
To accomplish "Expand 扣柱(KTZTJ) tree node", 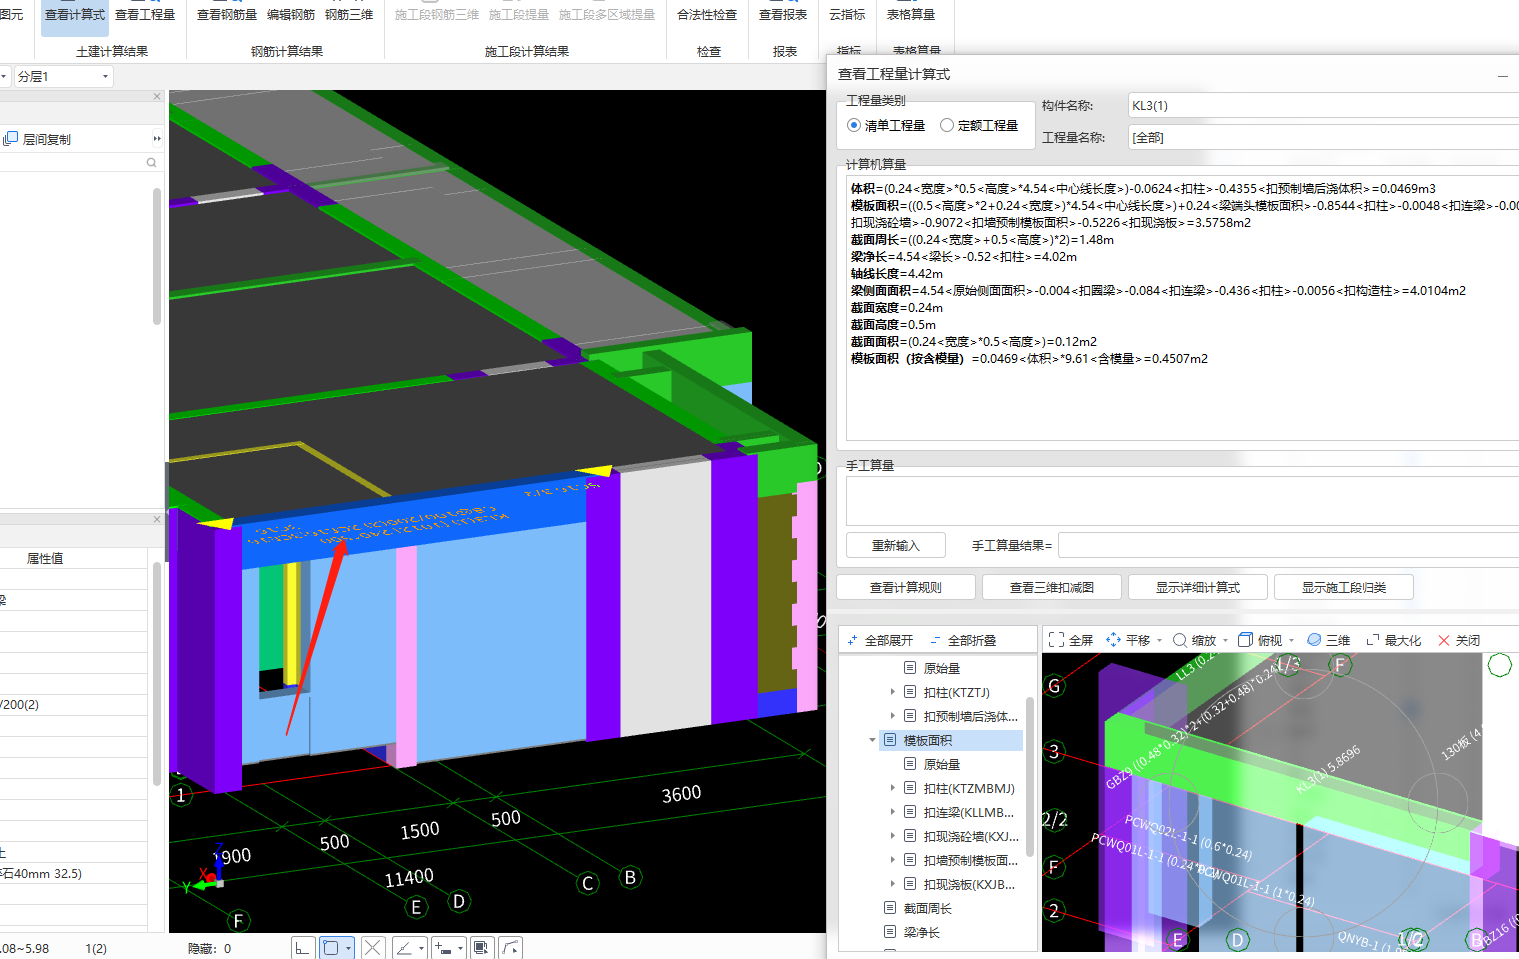I will 893,692.
